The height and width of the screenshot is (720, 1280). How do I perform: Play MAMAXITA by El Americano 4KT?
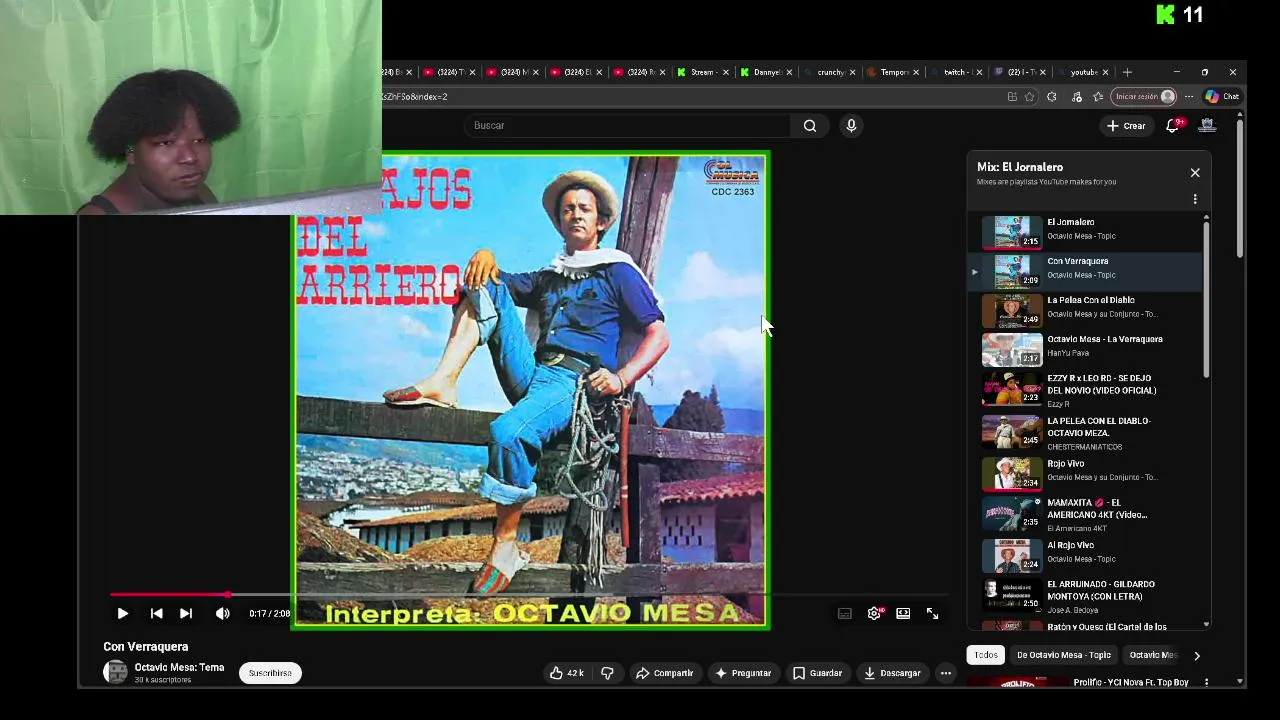pyautogui.click(x=1087, y=513)
